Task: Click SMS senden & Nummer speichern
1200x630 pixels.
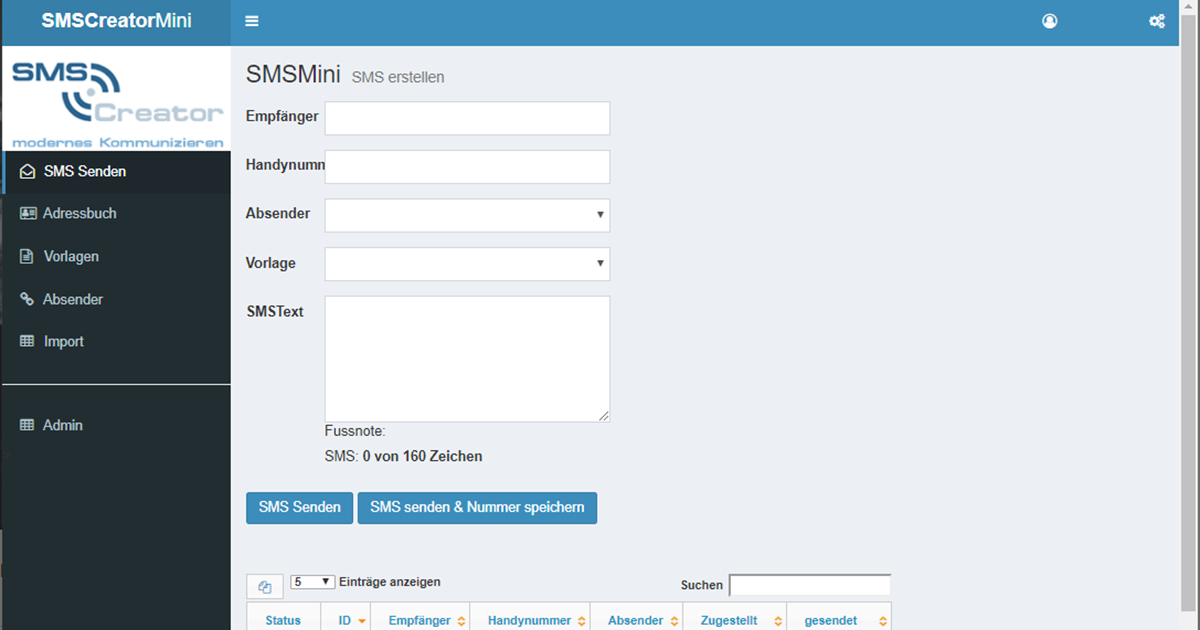Action: 477,507
